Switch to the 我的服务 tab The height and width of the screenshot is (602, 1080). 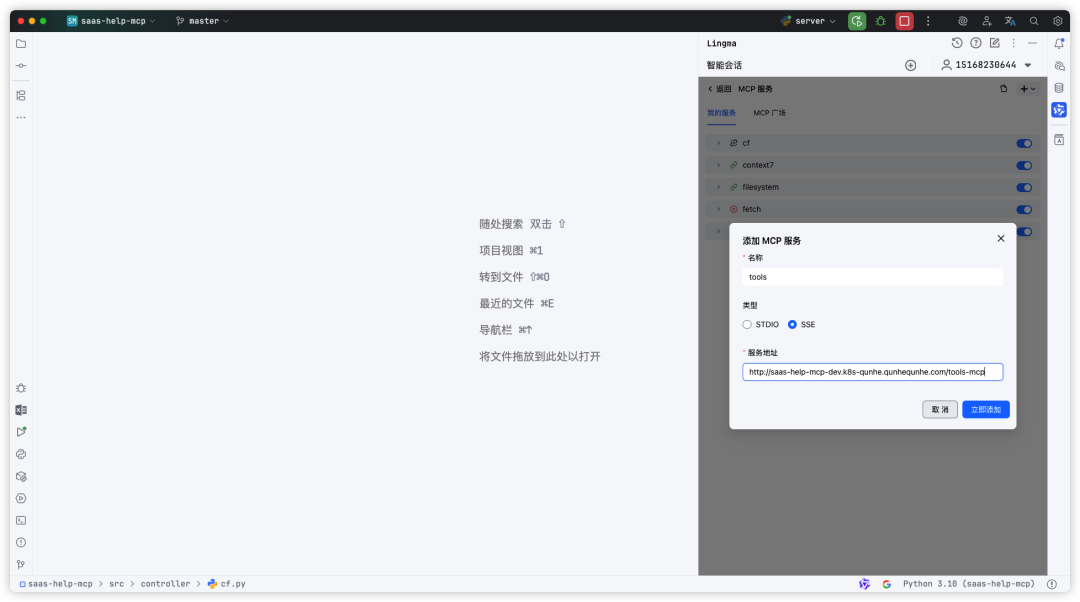tap(721, 113)
